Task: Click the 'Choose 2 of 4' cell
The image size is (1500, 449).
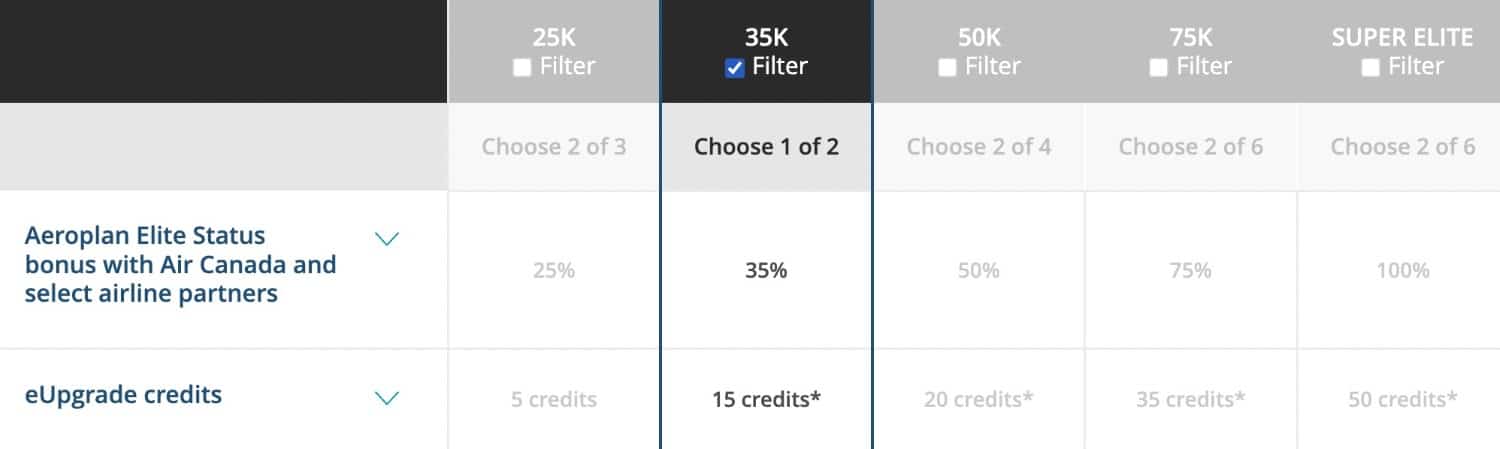Action: (x=978, y=147)
